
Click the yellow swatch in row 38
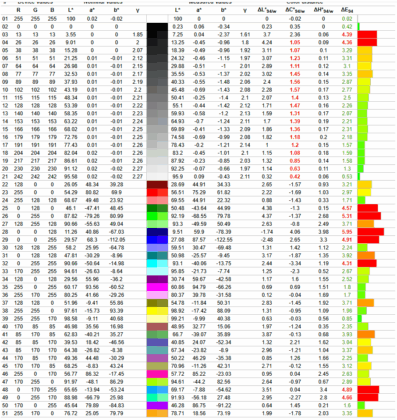click(x=157, y=311)
